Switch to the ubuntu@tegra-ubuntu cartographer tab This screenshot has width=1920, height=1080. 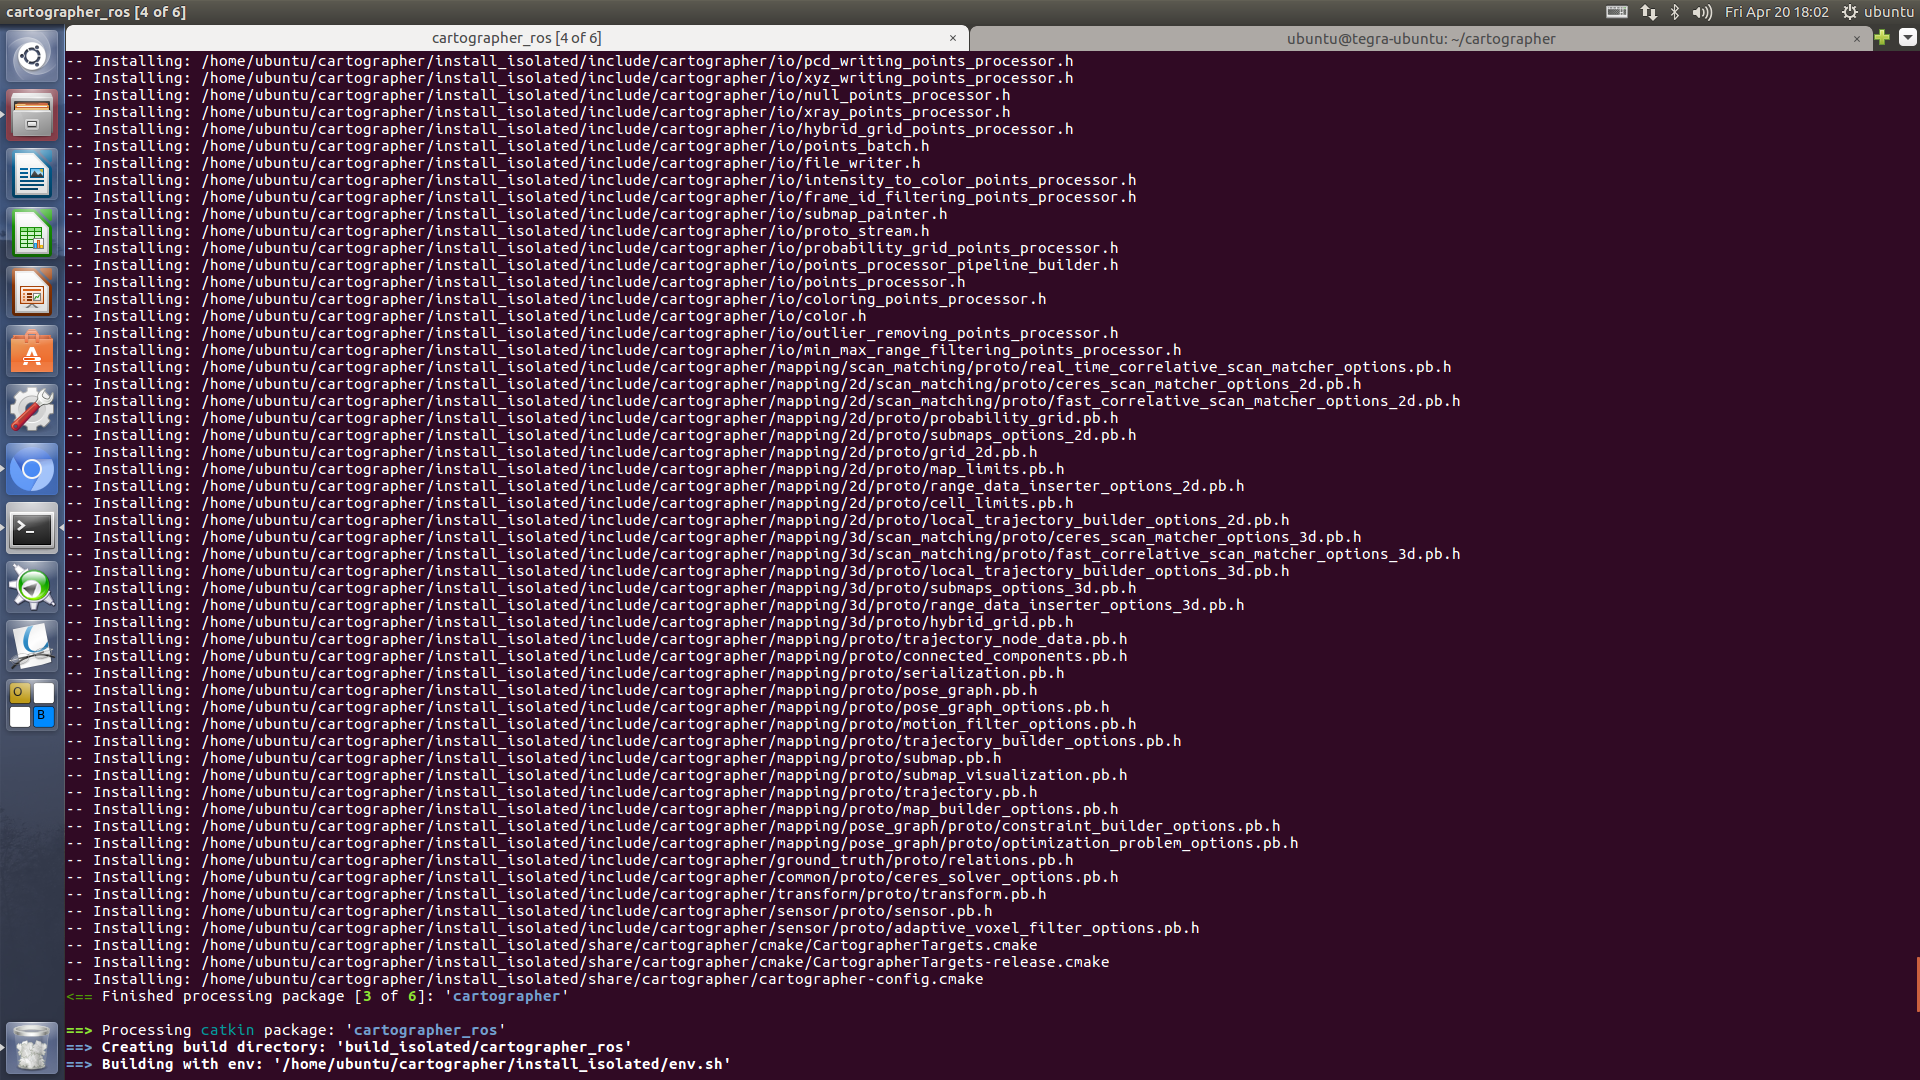(1420, 39)
